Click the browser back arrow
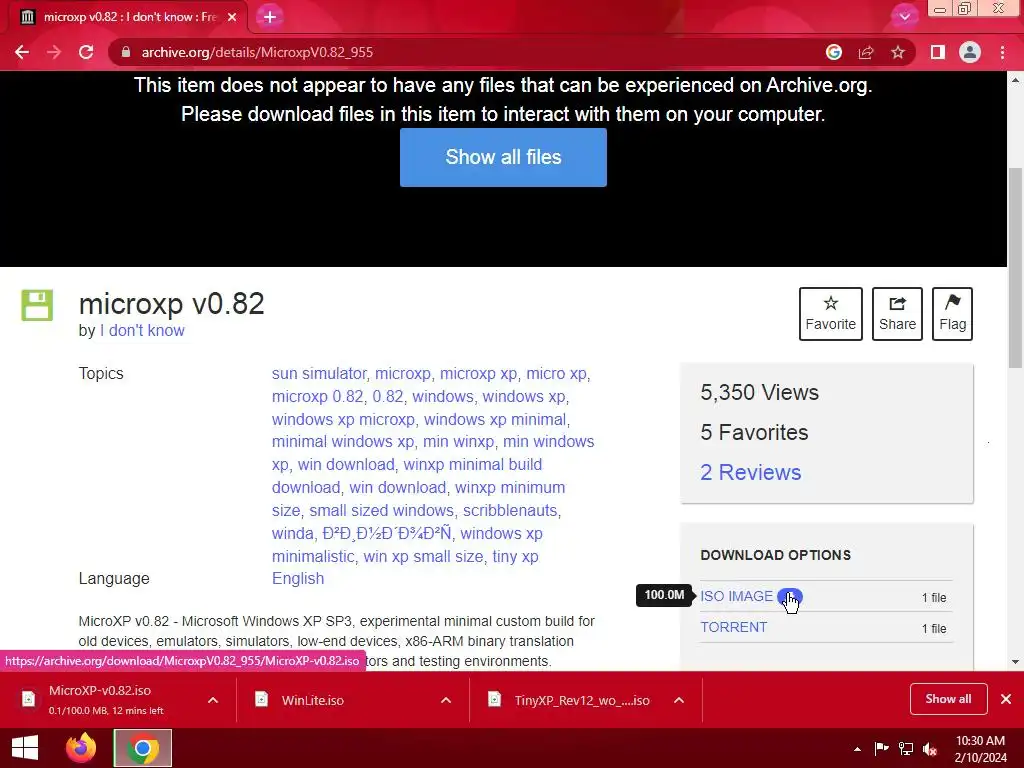The width and height of the screenshot is (1024, 768). pyautogui.click(x=22, y=52)
